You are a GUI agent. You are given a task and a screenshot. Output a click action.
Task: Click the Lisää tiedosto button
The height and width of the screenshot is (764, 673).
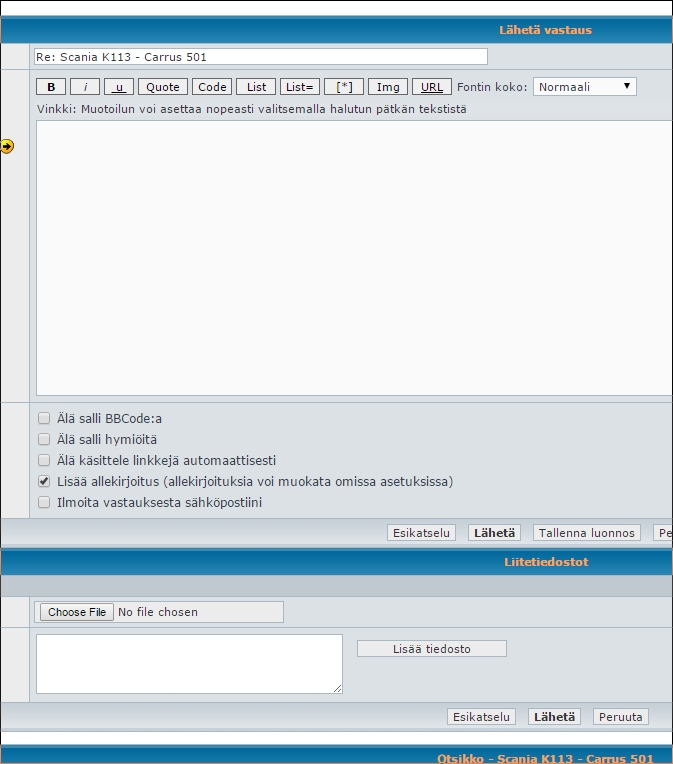[432, 649]
